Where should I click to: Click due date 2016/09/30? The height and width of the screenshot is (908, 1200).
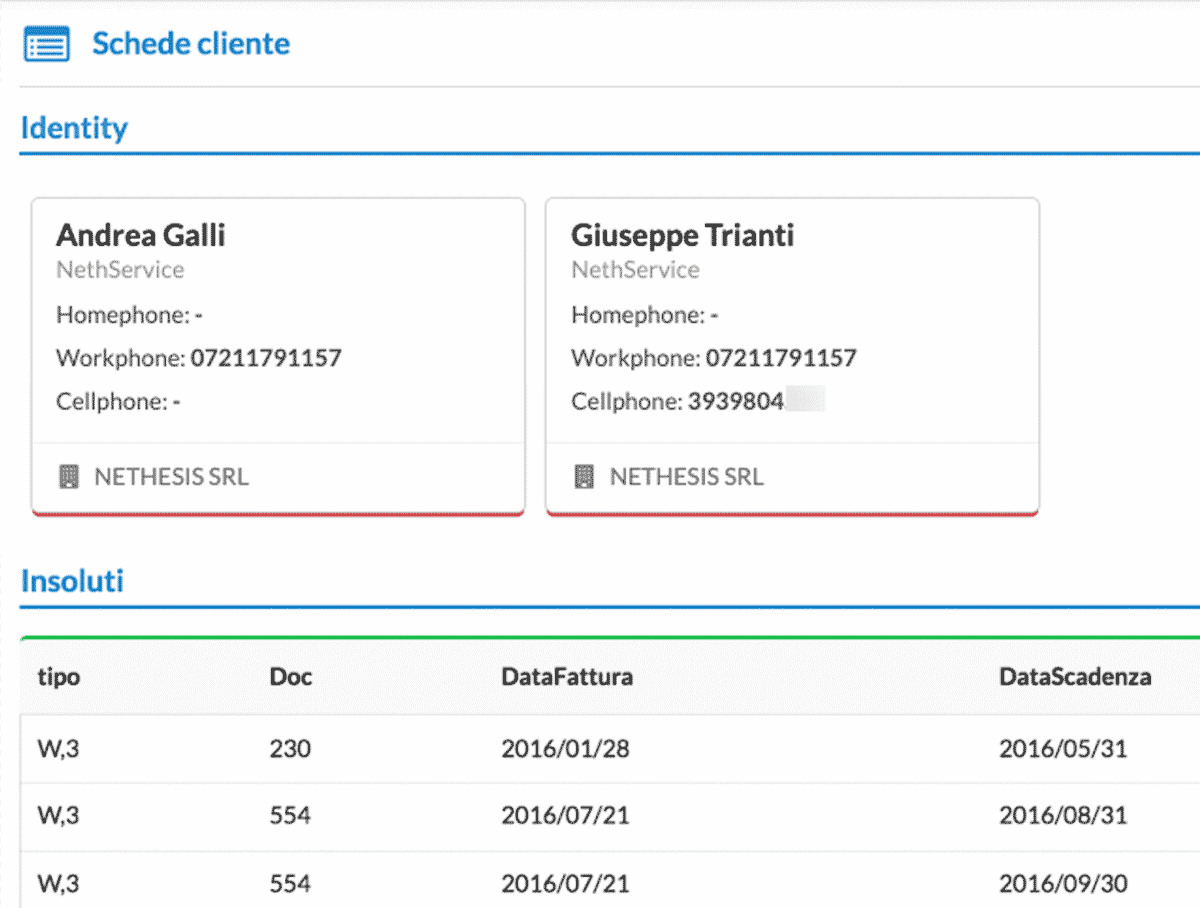[x=1063, y=884]
